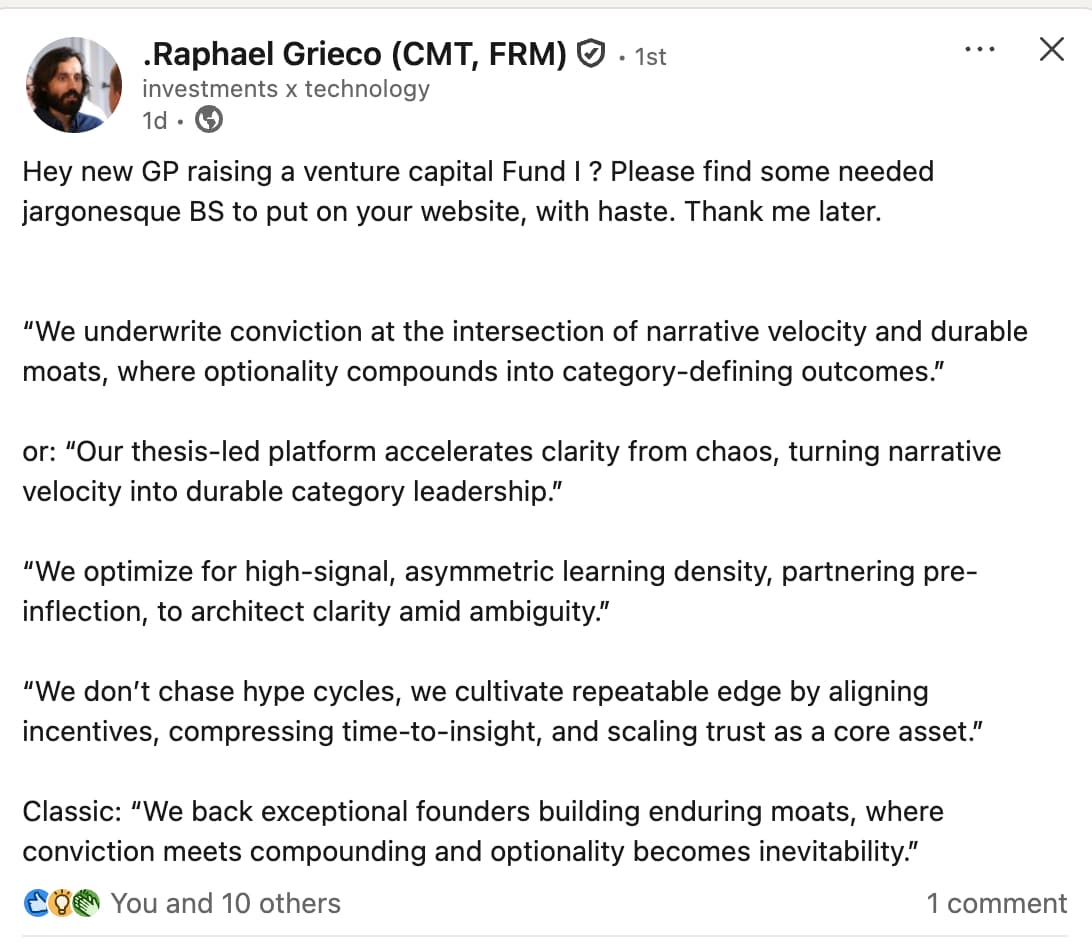The image size is (1092, 952).
Task: Open the three-dot post options menu
Action: tap(979, 49)
